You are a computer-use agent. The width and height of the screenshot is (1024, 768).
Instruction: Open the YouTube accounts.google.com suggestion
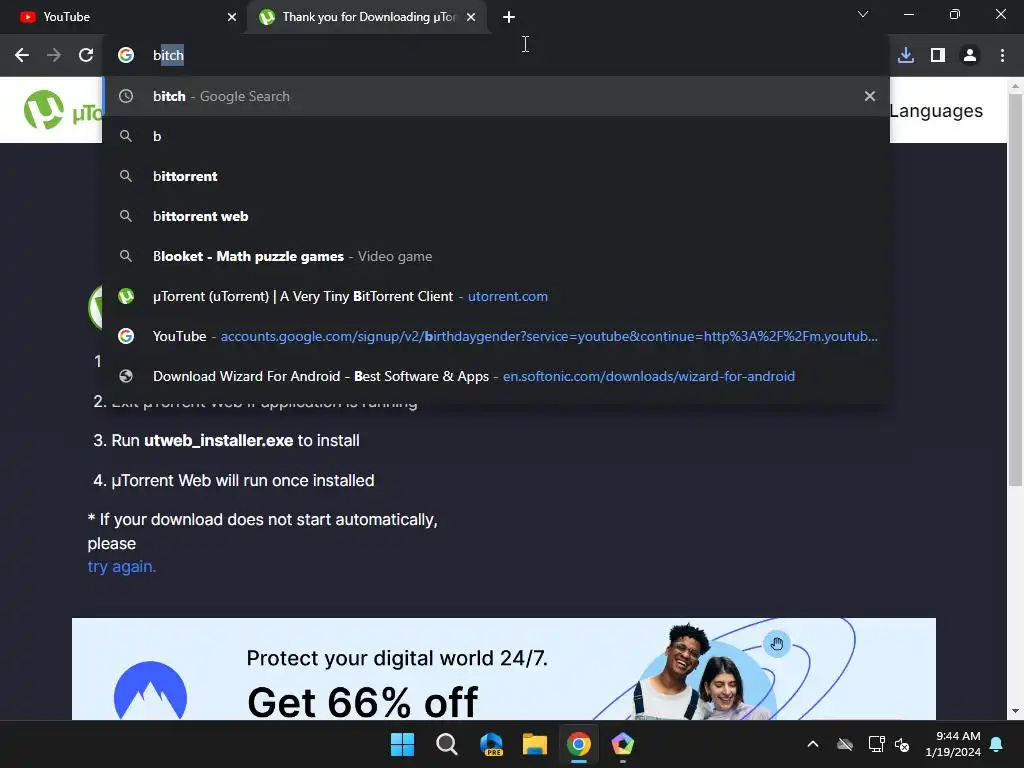point(496,336)
